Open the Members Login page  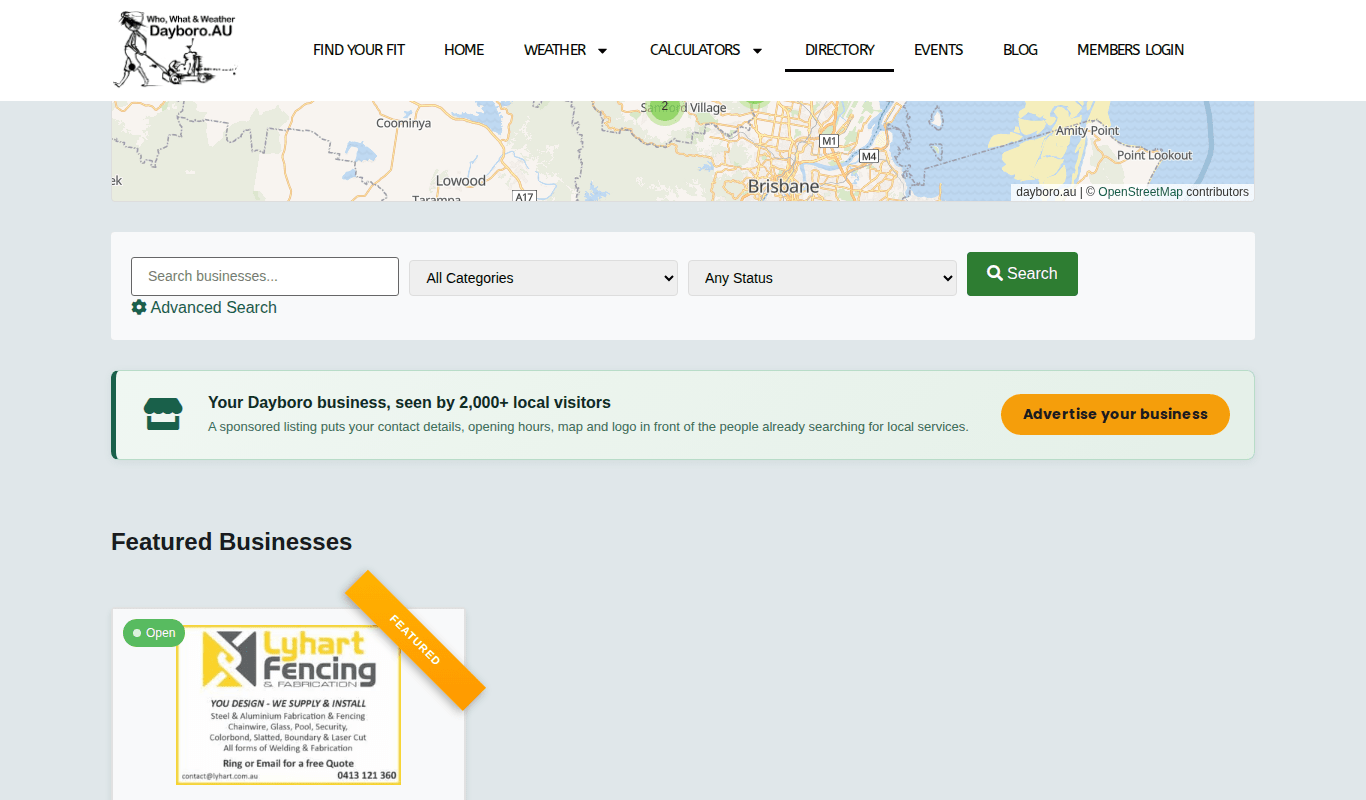1130,50
